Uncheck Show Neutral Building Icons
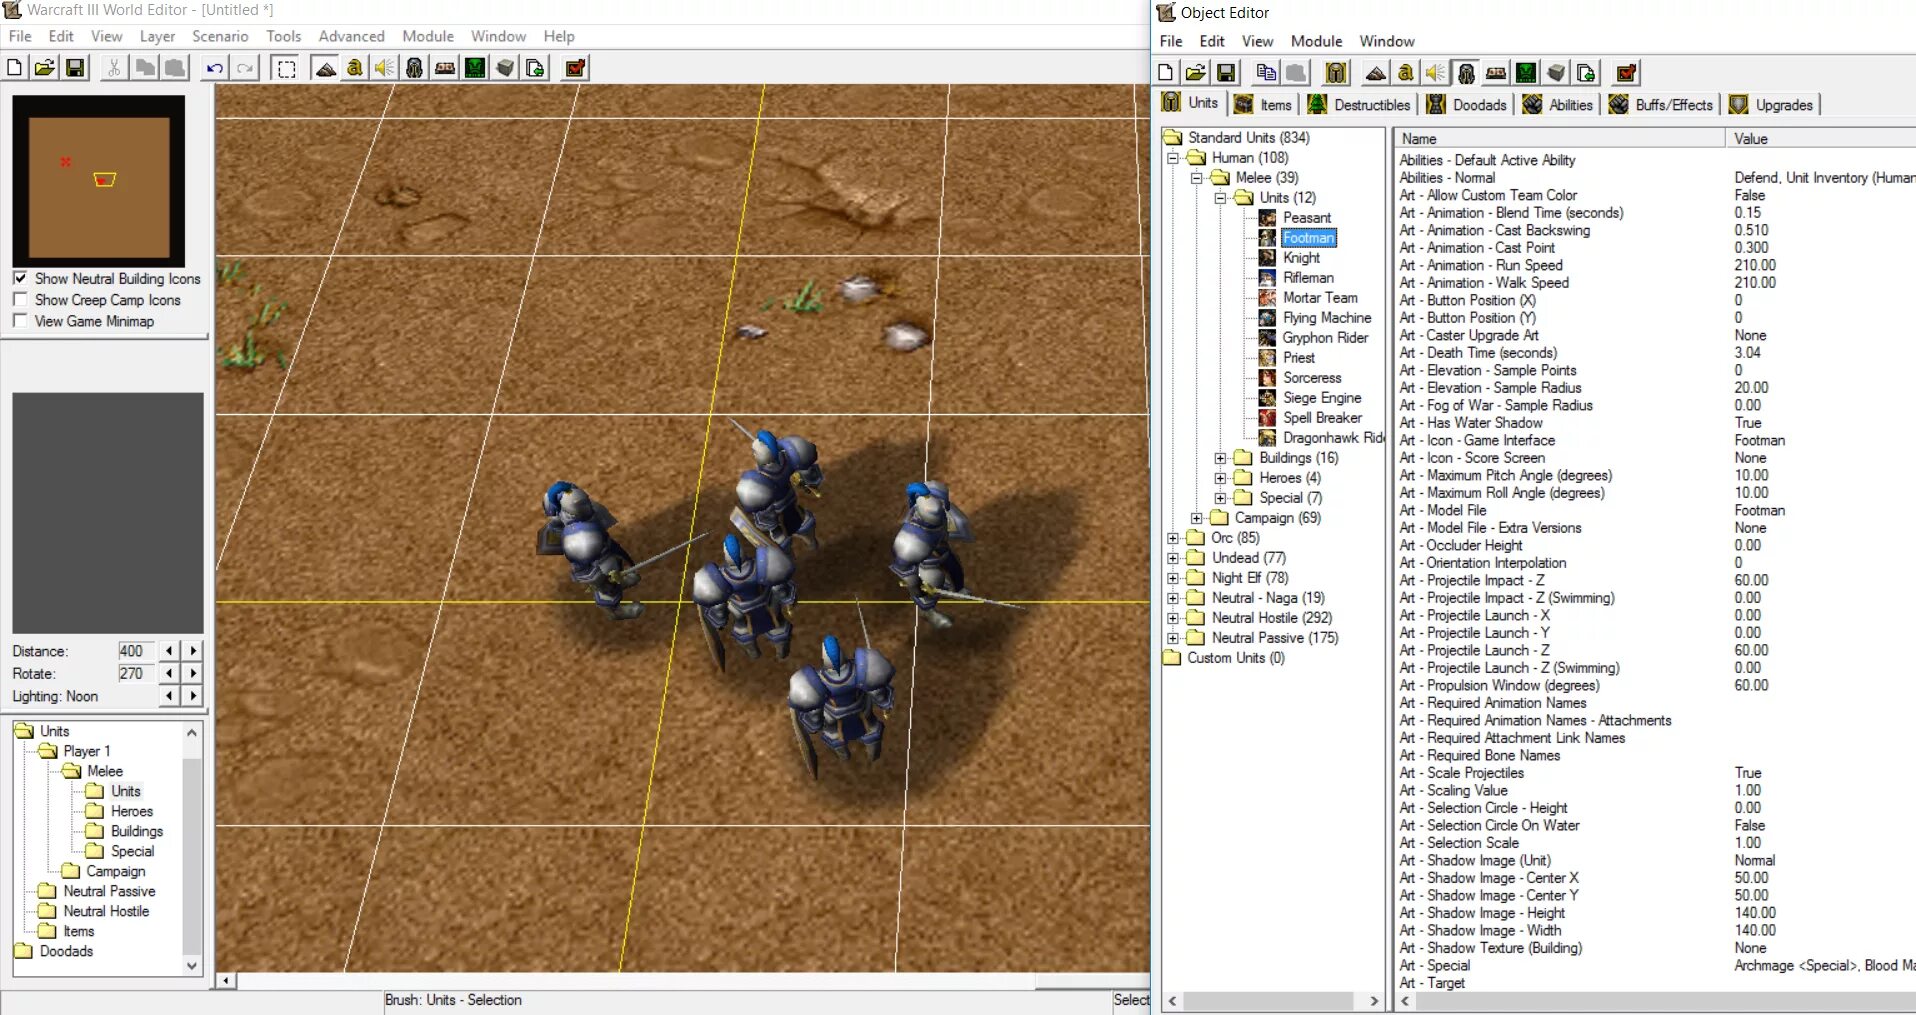The width and height of the screenshot is (1916, 1015). [x=20, y=278]
